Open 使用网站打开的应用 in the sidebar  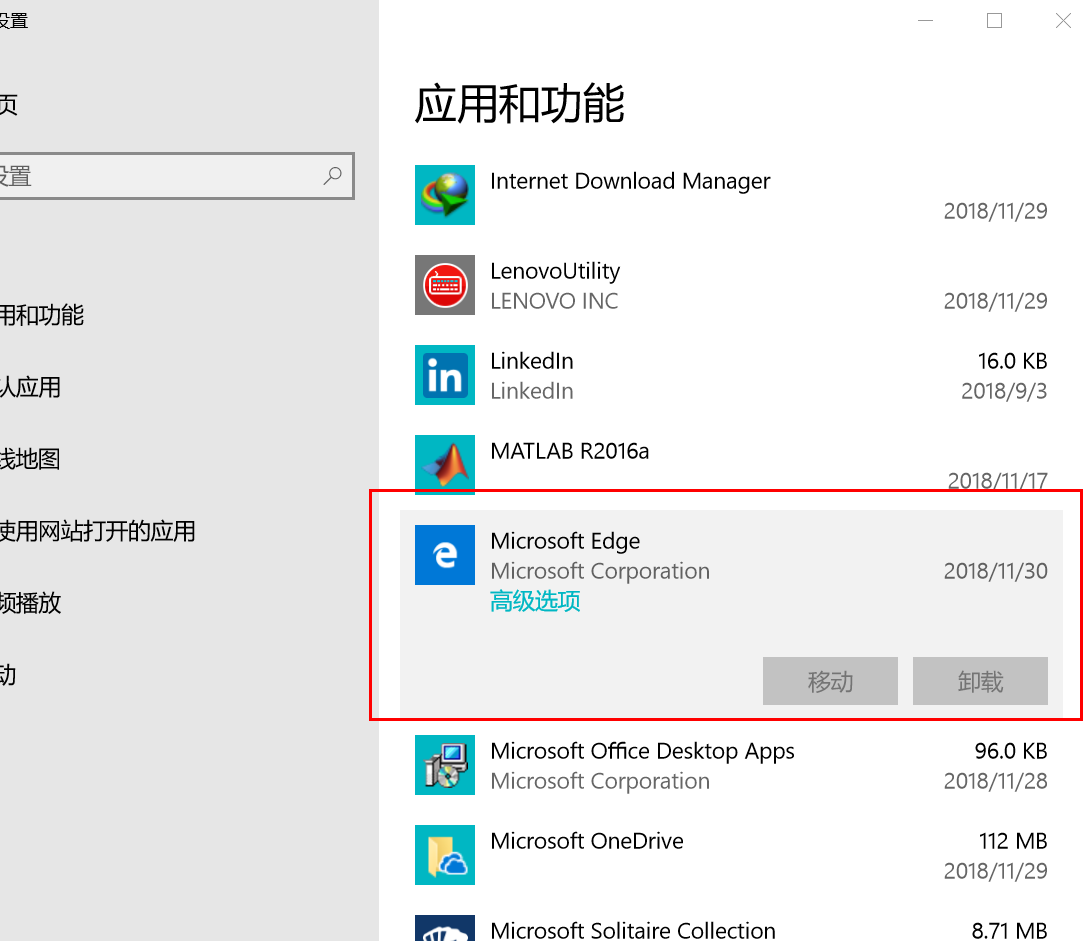(x=98, y=531)
